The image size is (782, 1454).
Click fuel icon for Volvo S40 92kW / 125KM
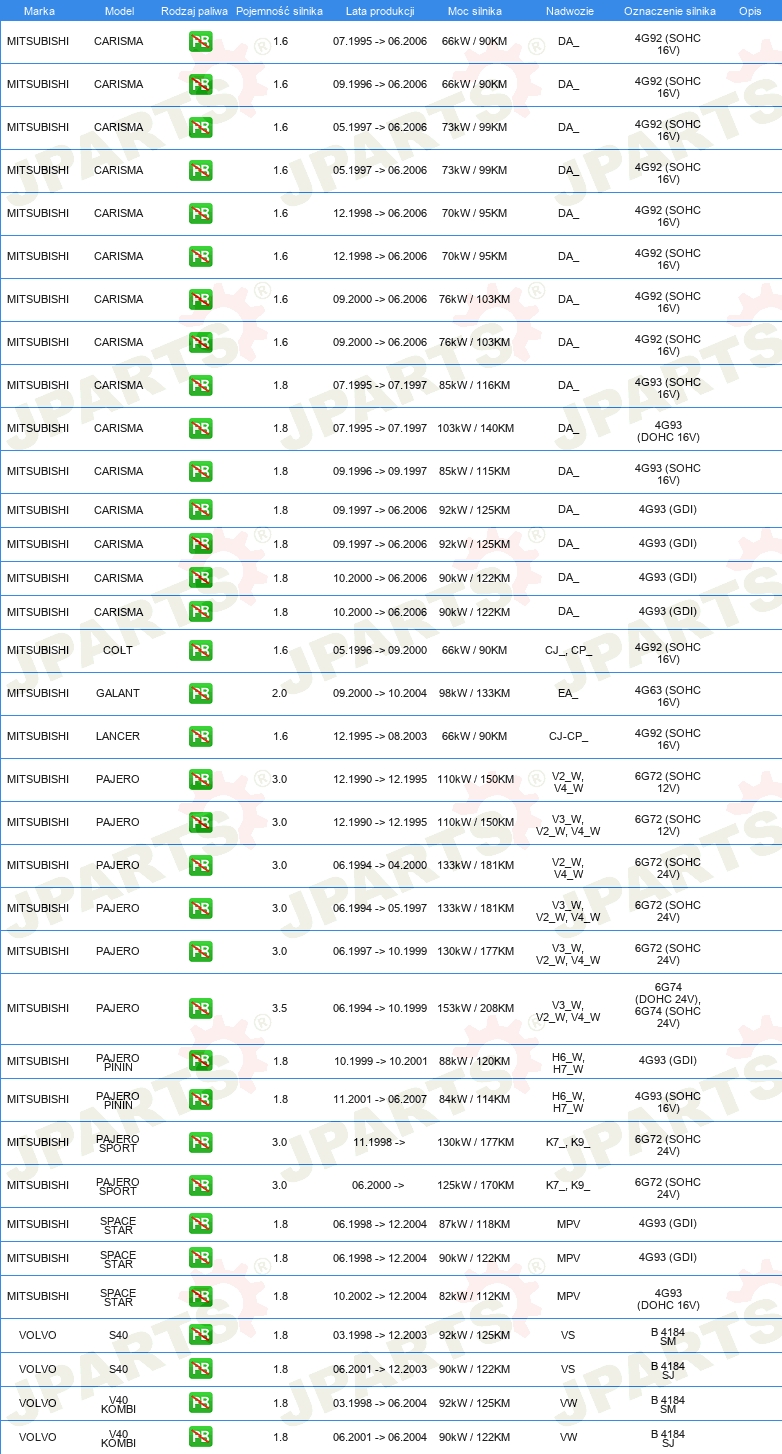pos(200,1335)
